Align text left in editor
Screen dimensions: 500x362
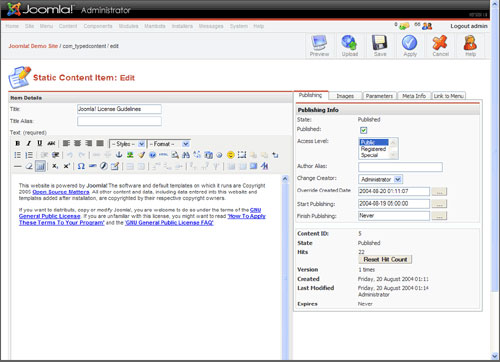click(x=66, y=143)
